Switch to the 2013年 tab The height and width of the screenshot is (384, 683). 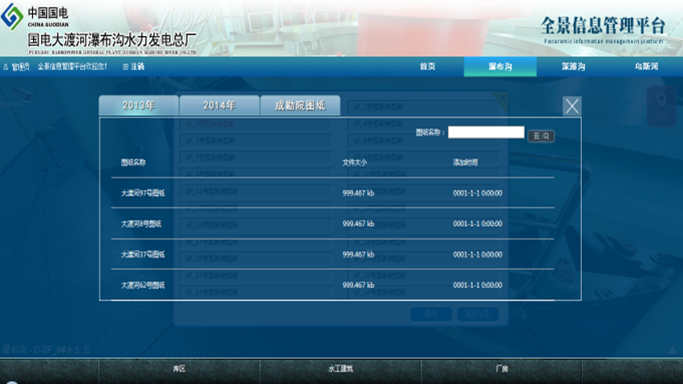tap(139, 105)
